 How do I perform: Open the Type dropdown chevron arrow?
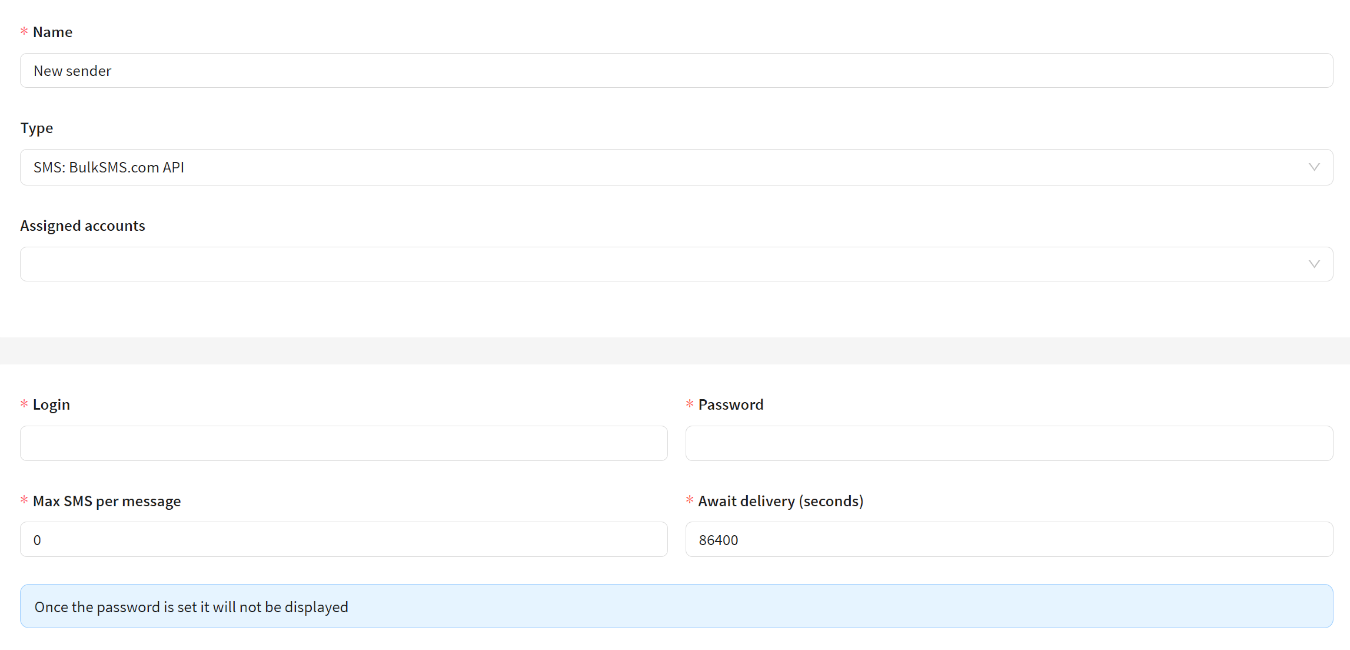pos(1314,167)
